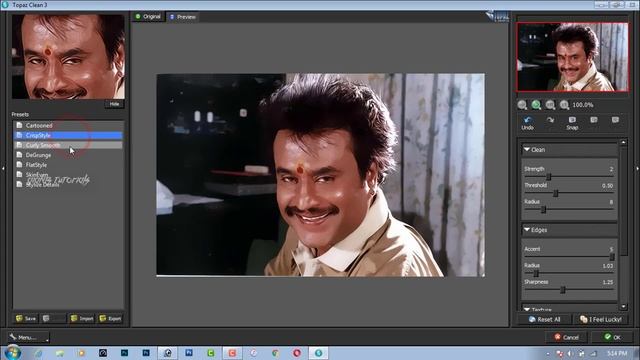Viewport: 640px width, 360px height.
Task: Switch to the Preview tab
Action: click(182, 17)
